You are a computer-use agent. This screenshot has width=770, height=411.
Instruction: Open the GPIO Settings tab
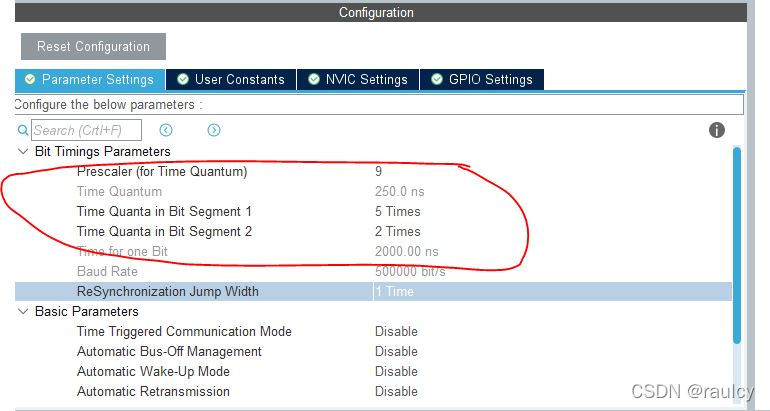(x=482, y=80)
